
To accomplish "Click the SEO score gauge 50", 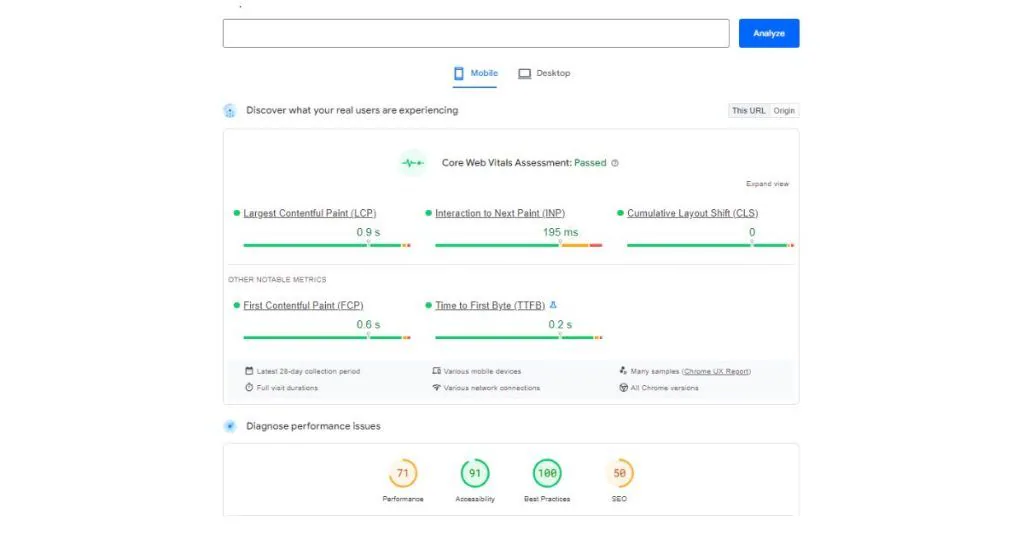I will coord(619,473).
